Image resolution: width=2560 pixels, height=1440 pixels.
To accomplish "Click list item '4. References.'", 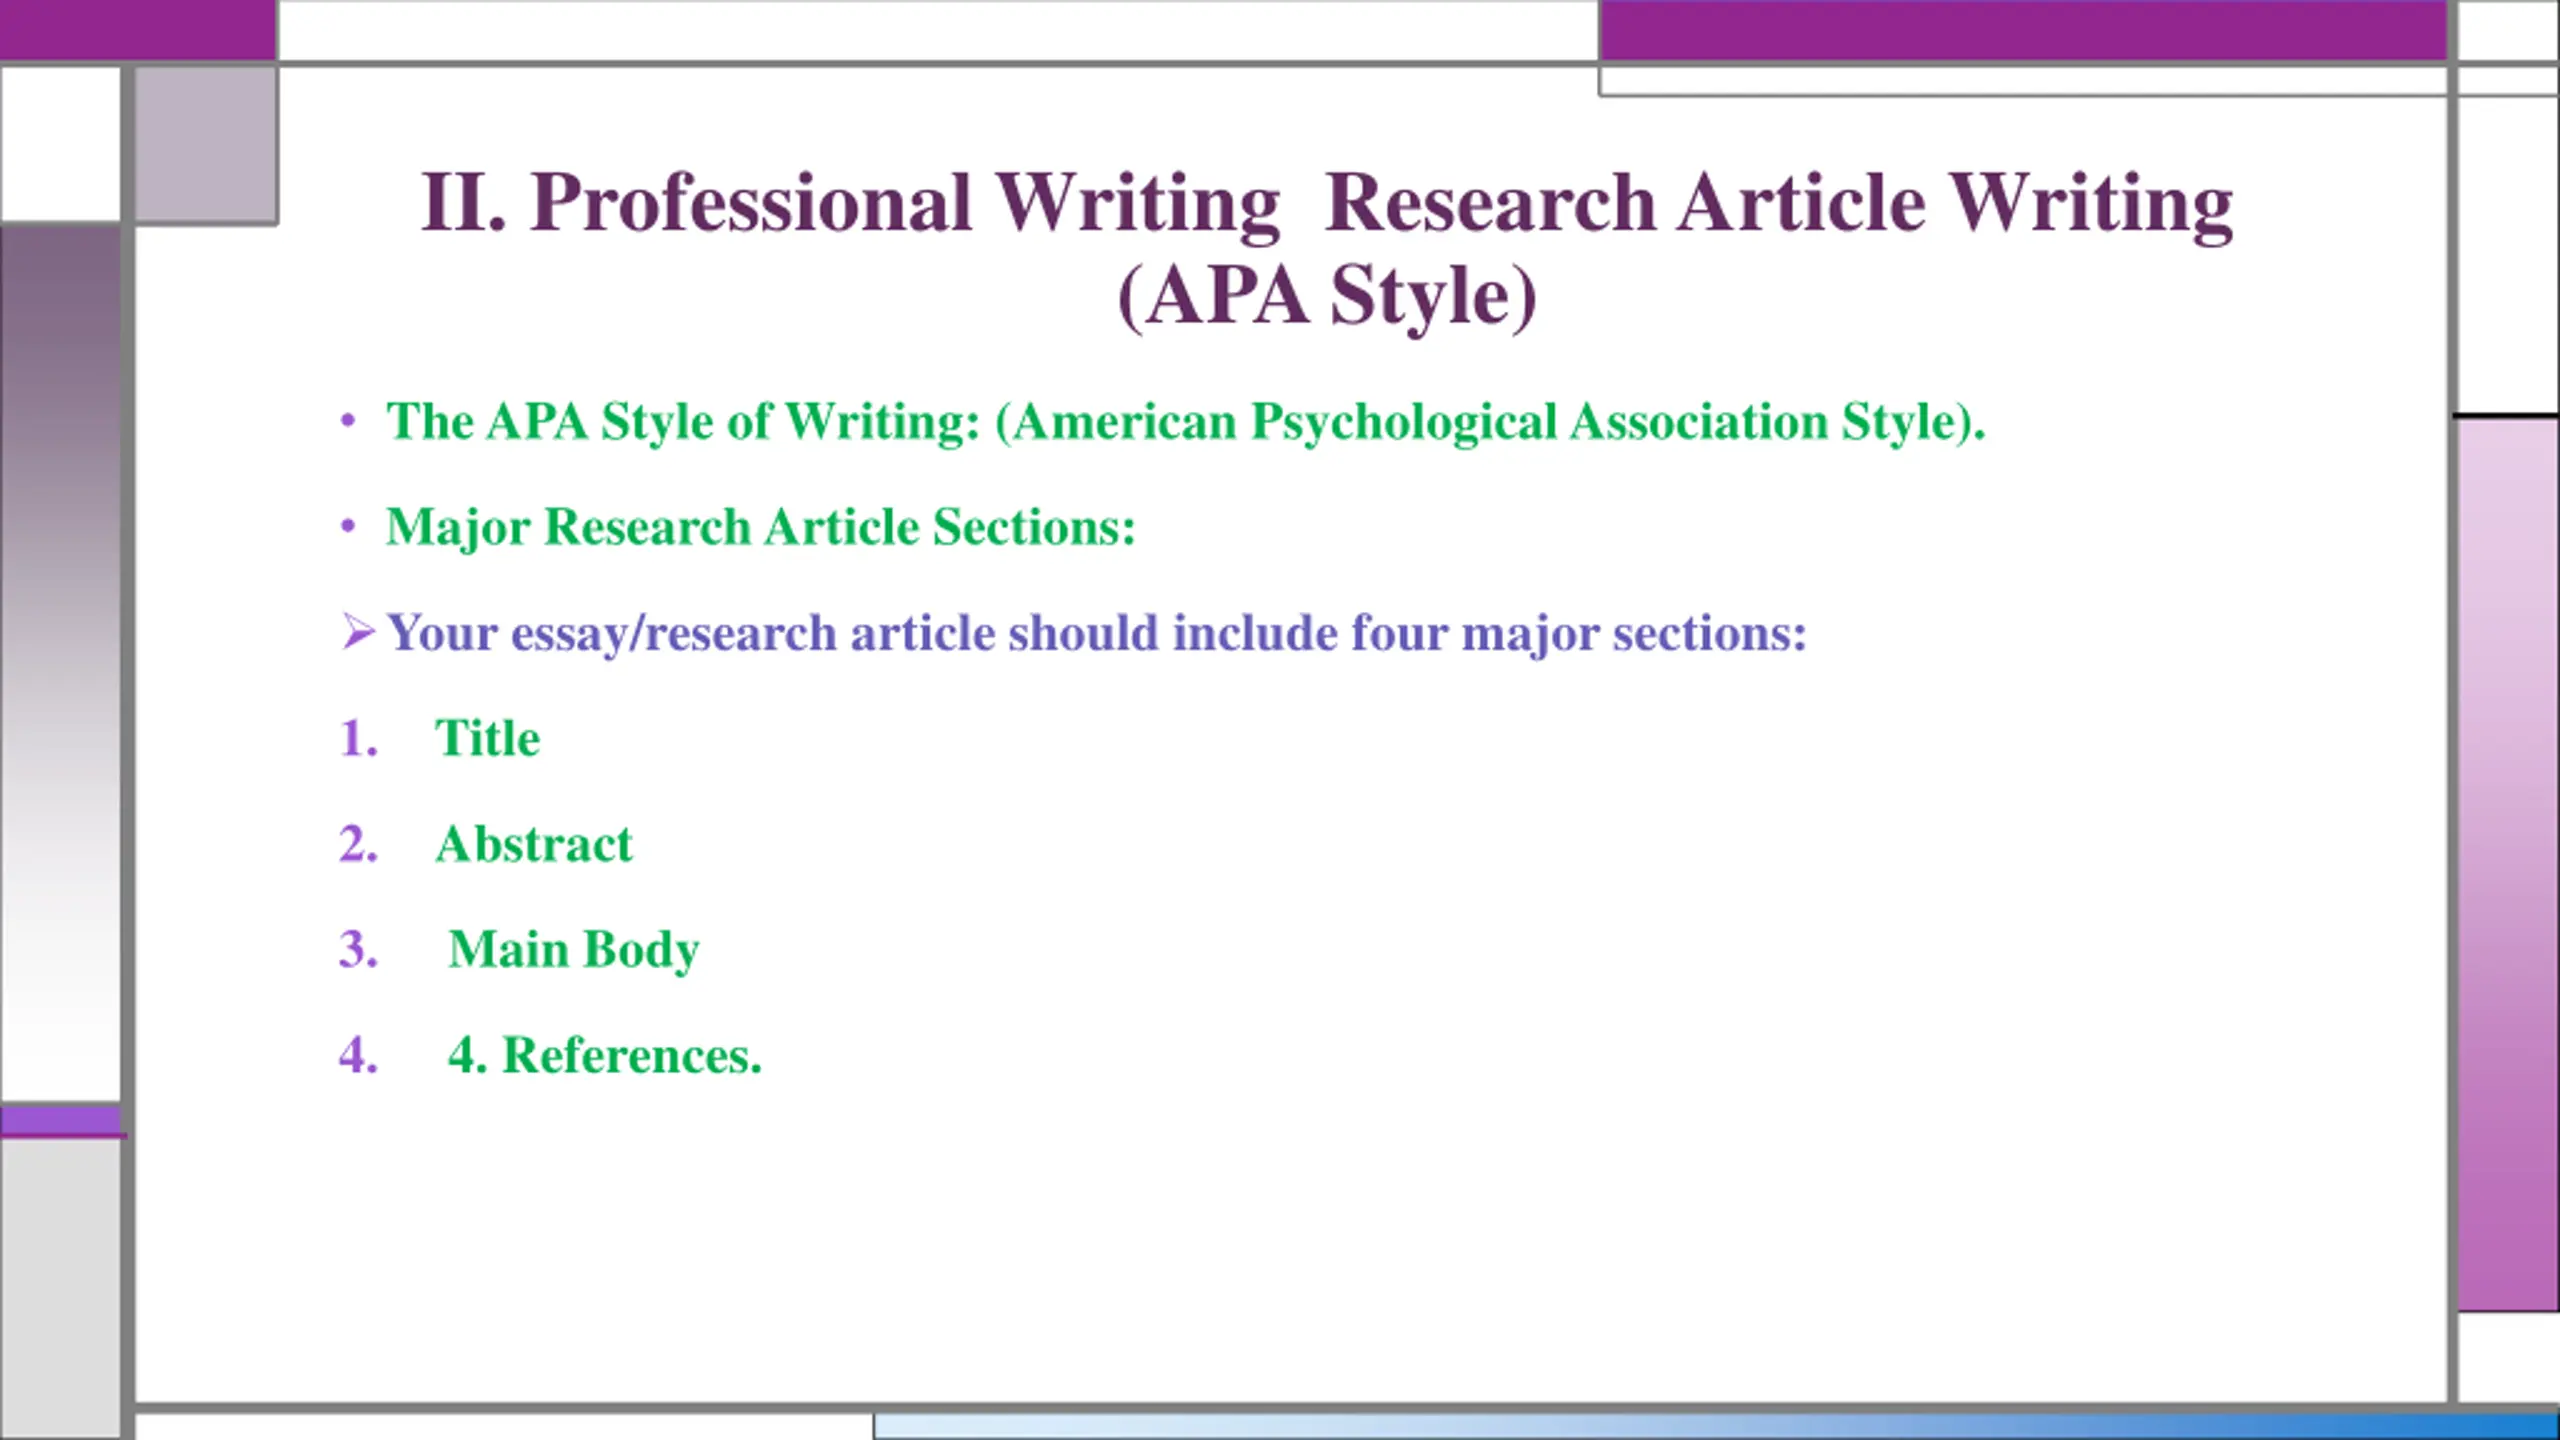I will pyautogui.click(x=605, y=1056).
